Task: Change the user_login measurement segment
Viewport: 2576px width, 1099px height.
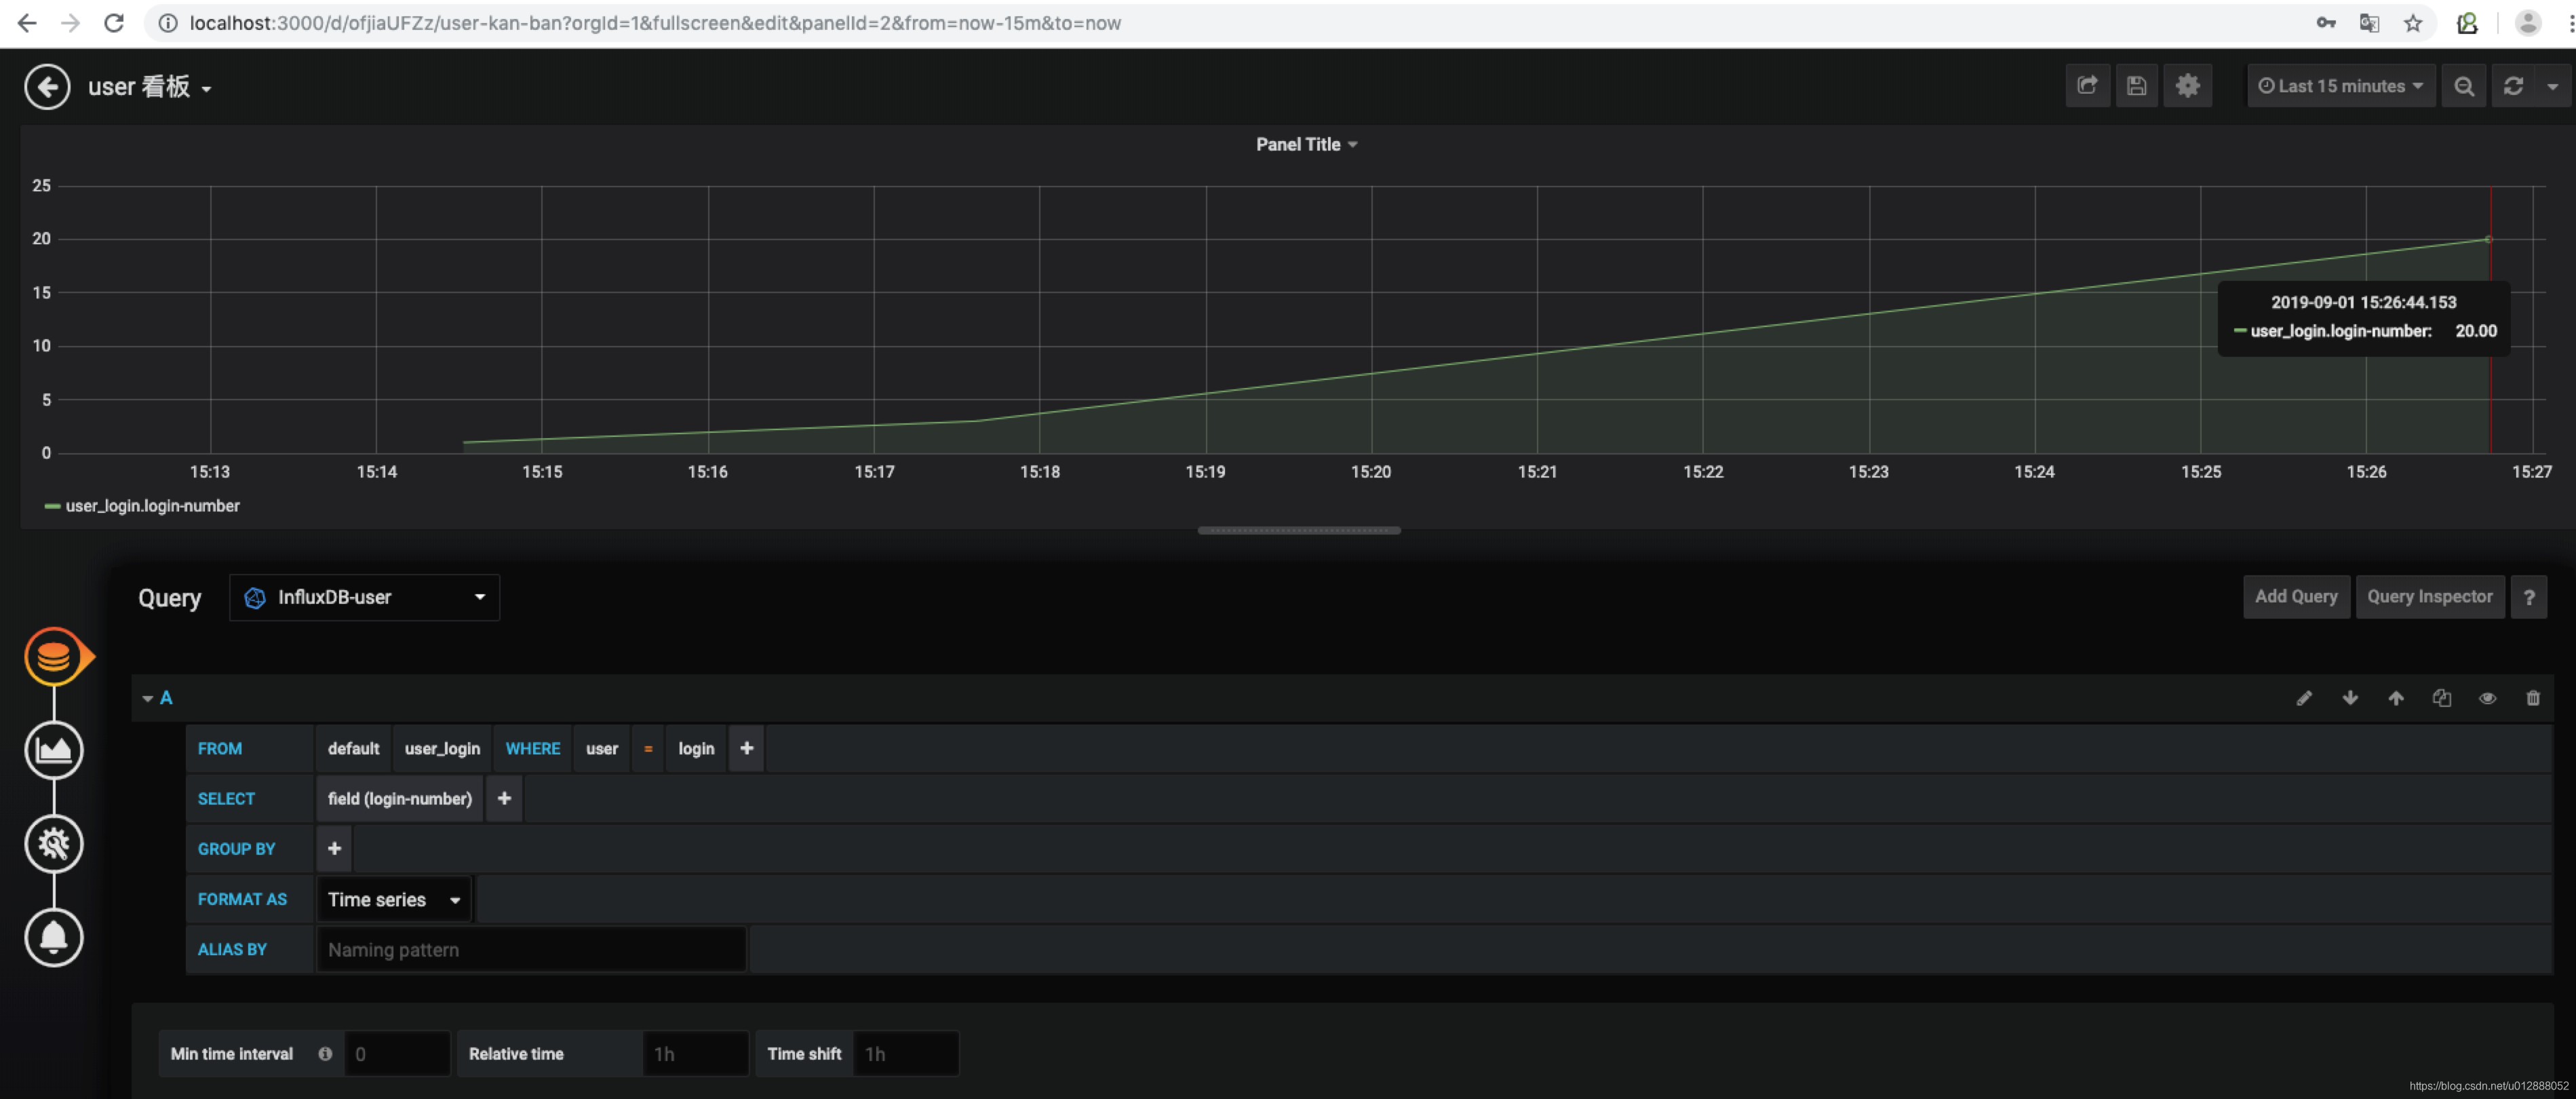Action: coord(442,748)
